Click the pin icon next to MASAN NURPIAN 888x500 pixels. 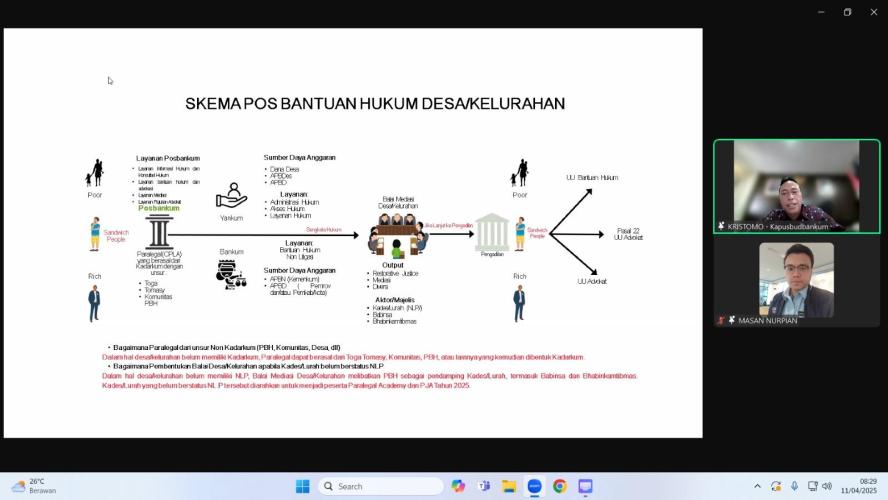(x=732, y=320)
